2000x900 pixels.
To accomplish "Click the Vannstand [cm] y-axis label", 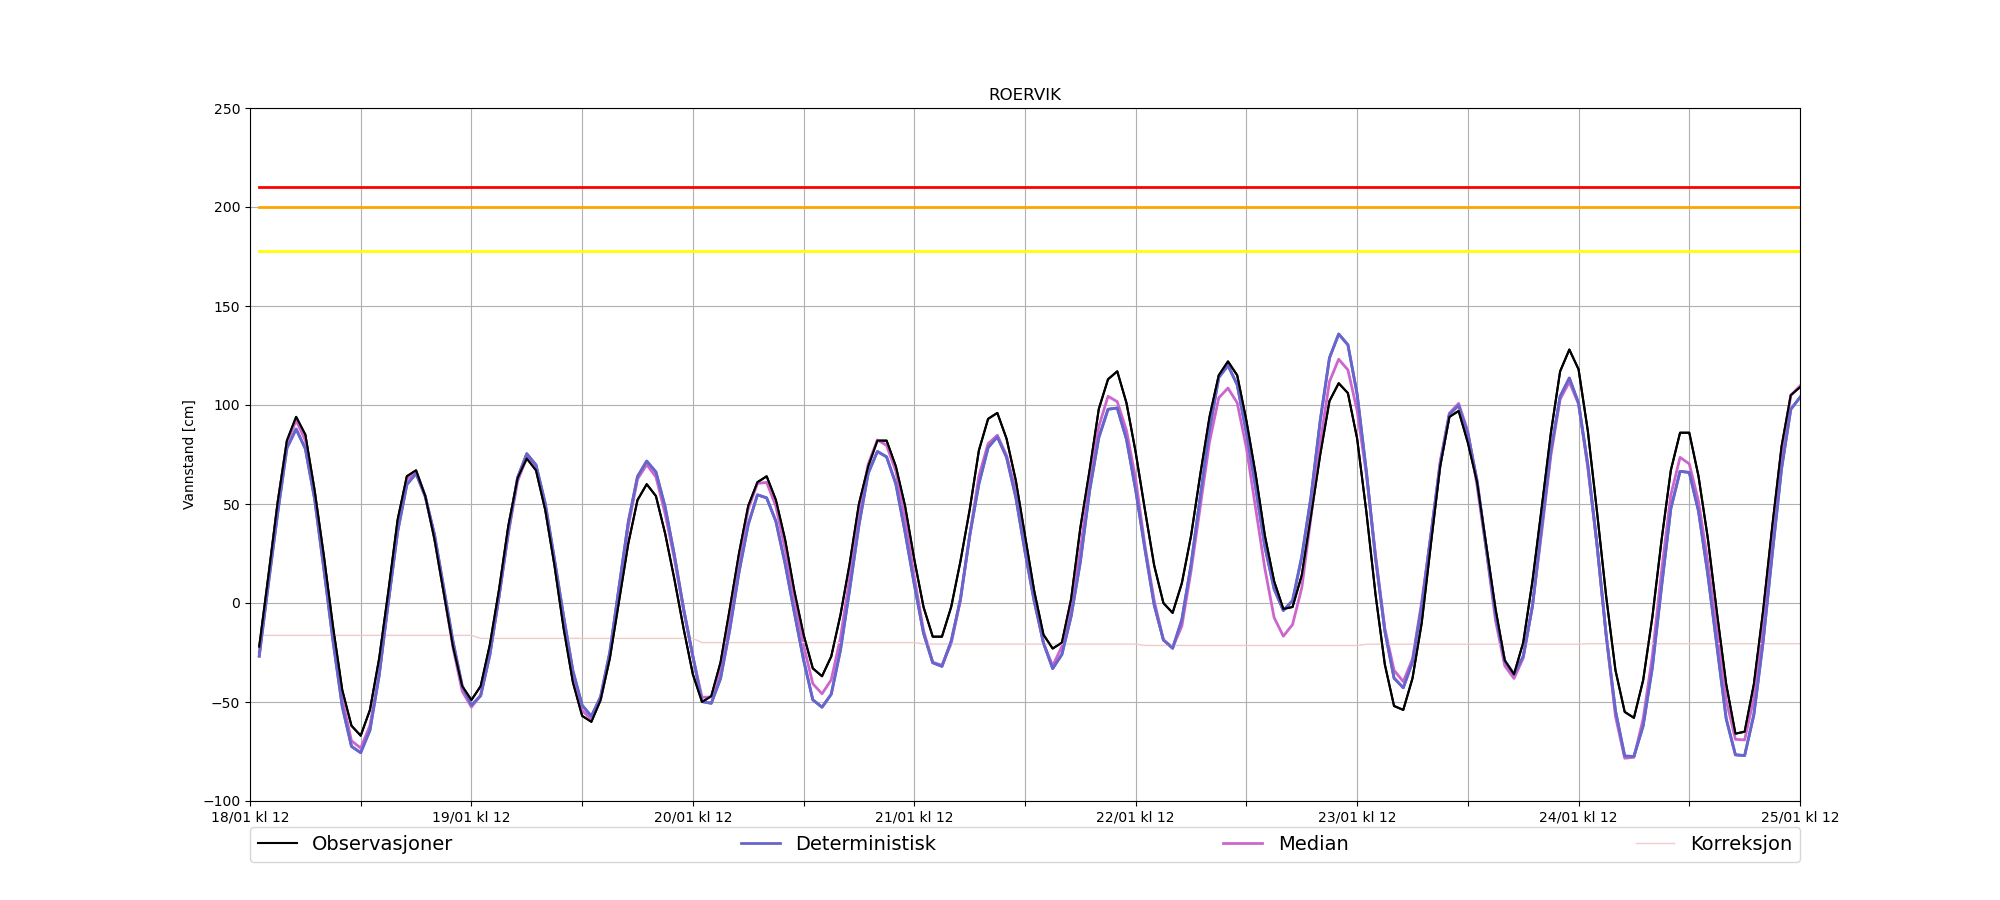I will pos(189,455).
